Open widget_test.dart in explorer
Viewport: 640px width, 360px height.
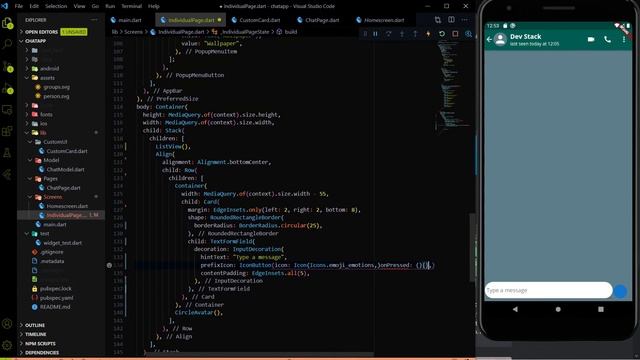62,243
